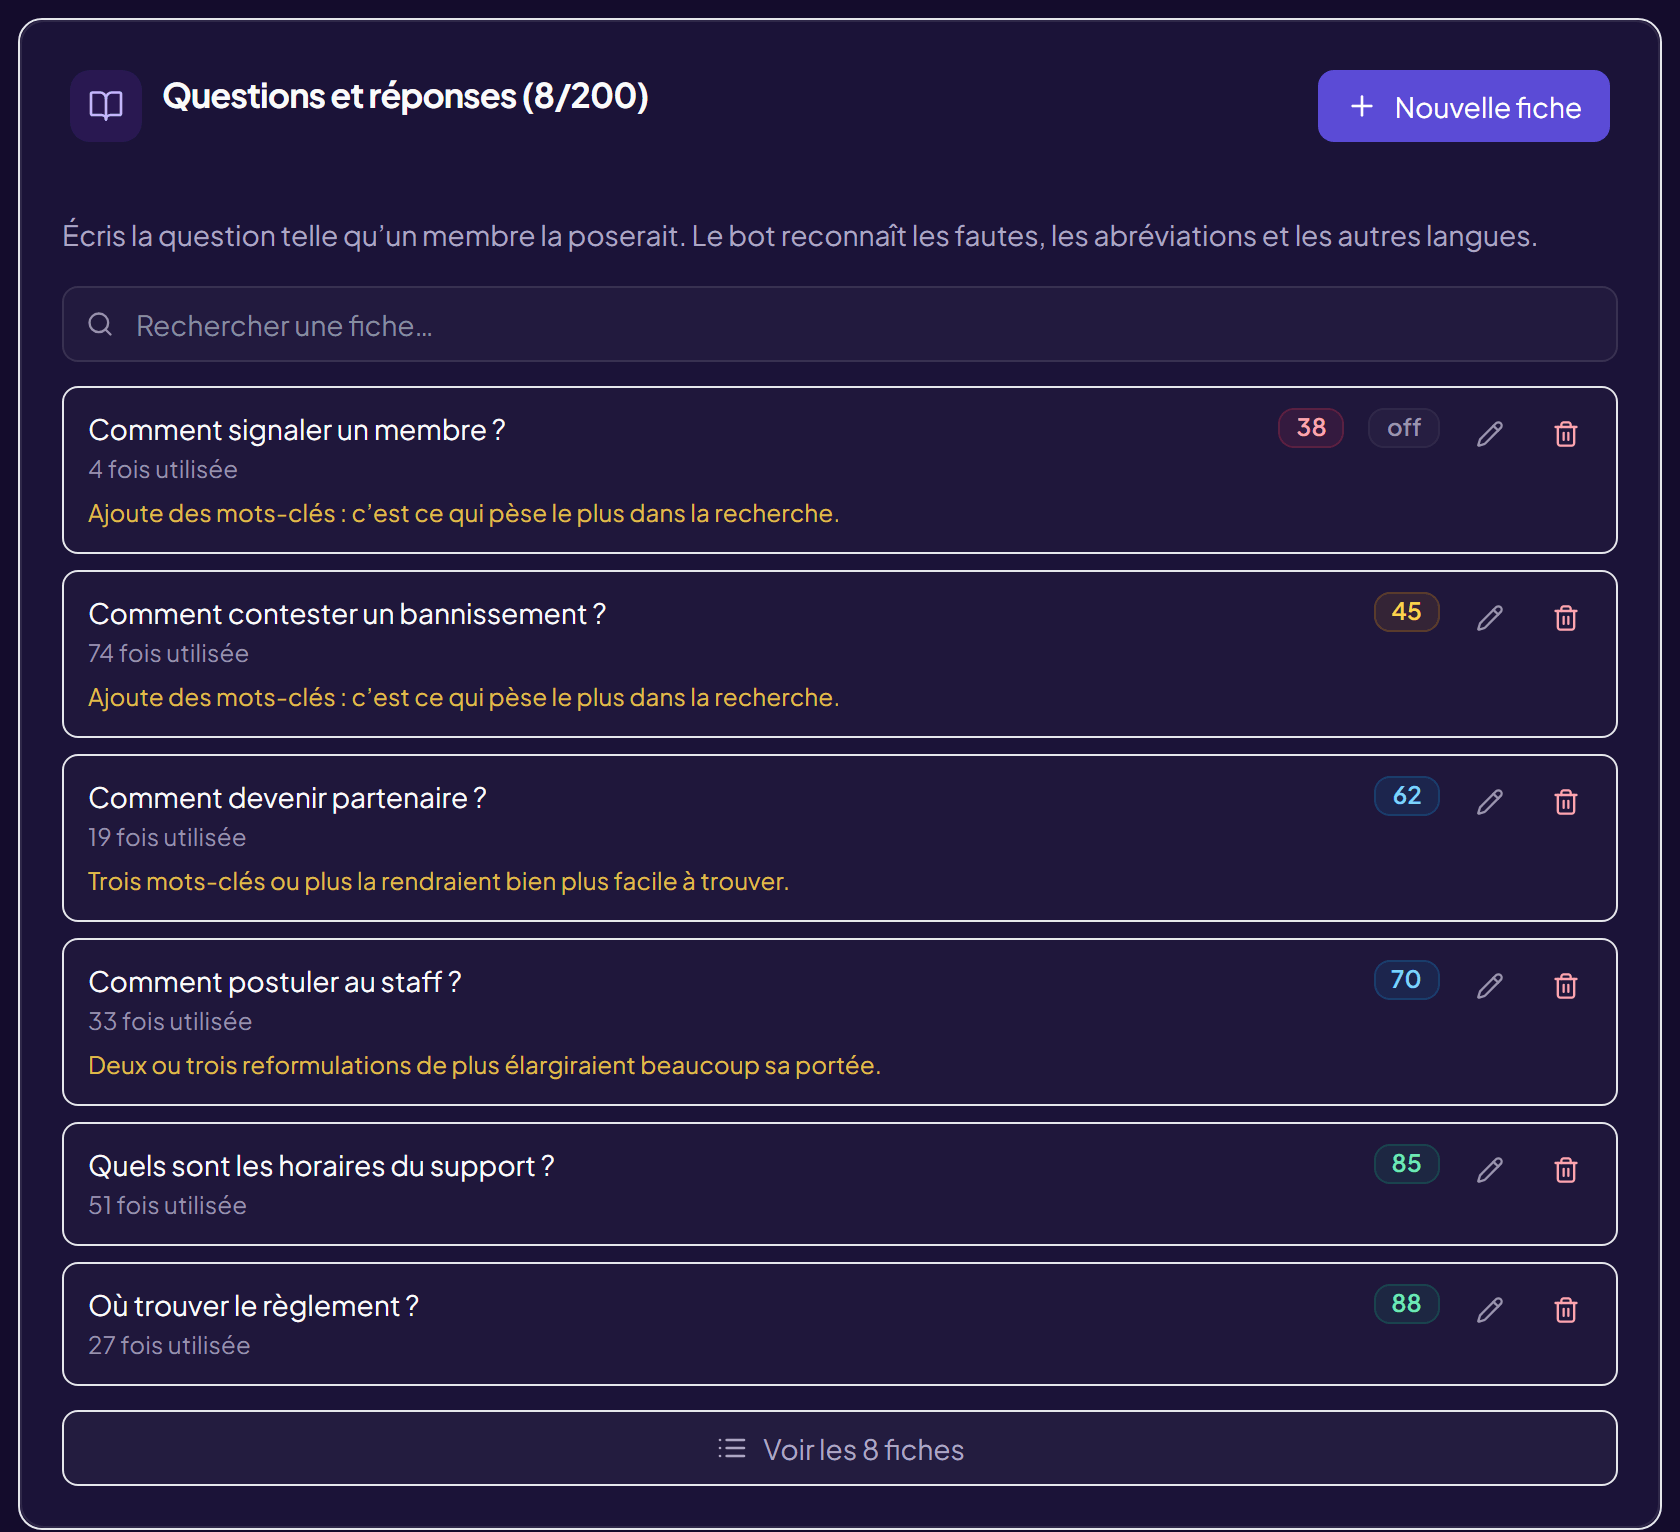Click score badge 45 on the bannissement card
This screenshot has width=1680, height=1532.
[1407, 612]
